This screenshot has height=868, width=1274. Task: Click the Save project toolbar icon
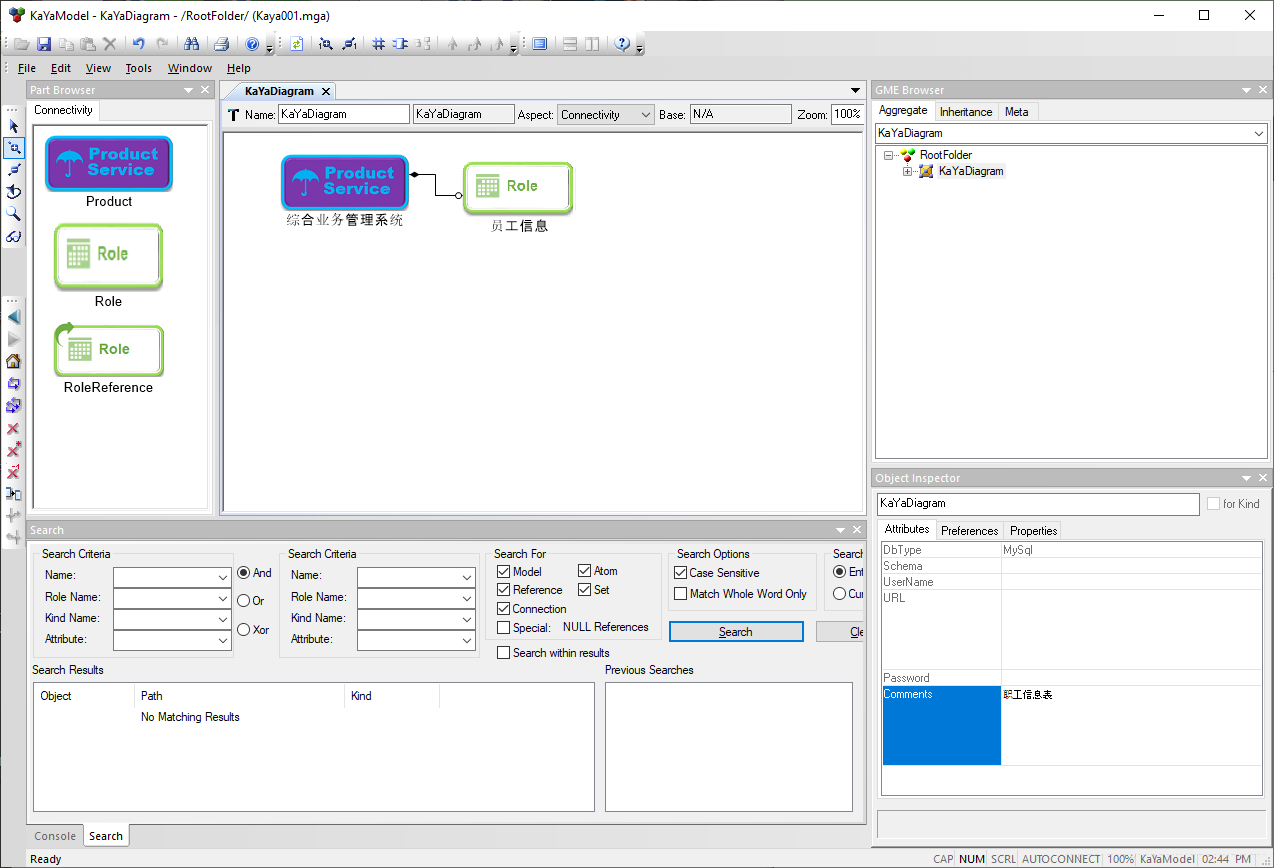point(44,44)
